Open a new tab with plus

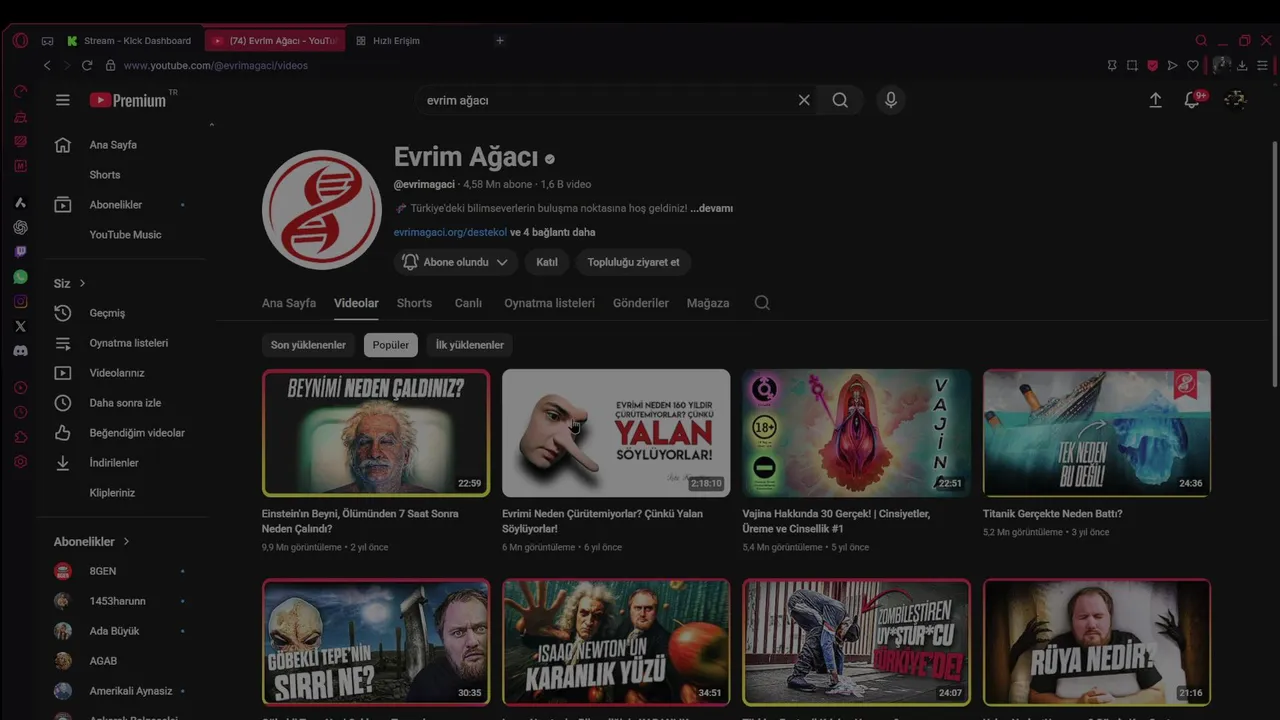pyautogui.click(x=500, y=41)
